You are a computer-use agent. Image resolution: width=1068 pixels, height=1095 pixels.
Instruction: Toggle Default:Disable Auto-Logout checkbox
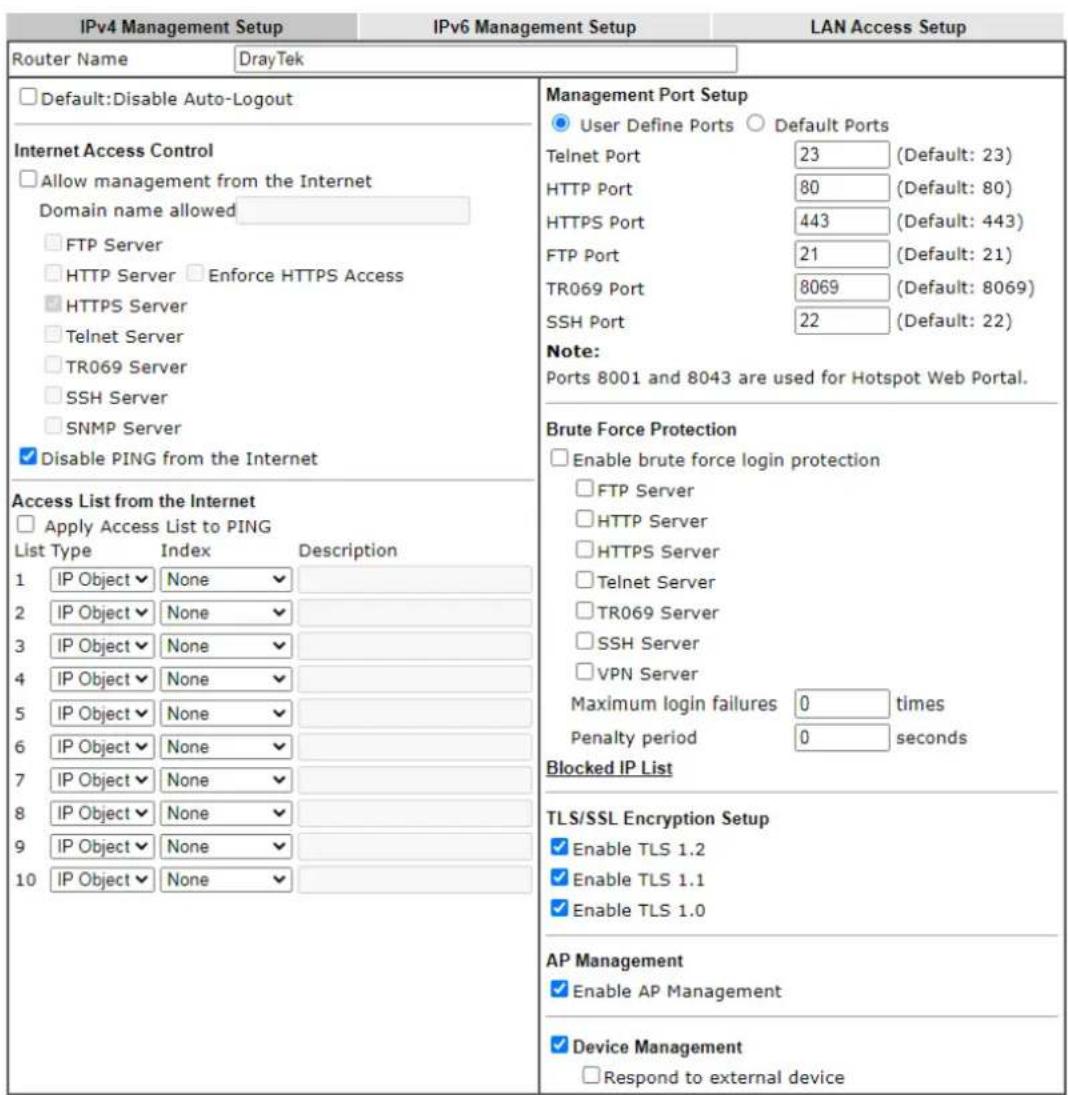(x=28, y=96)
